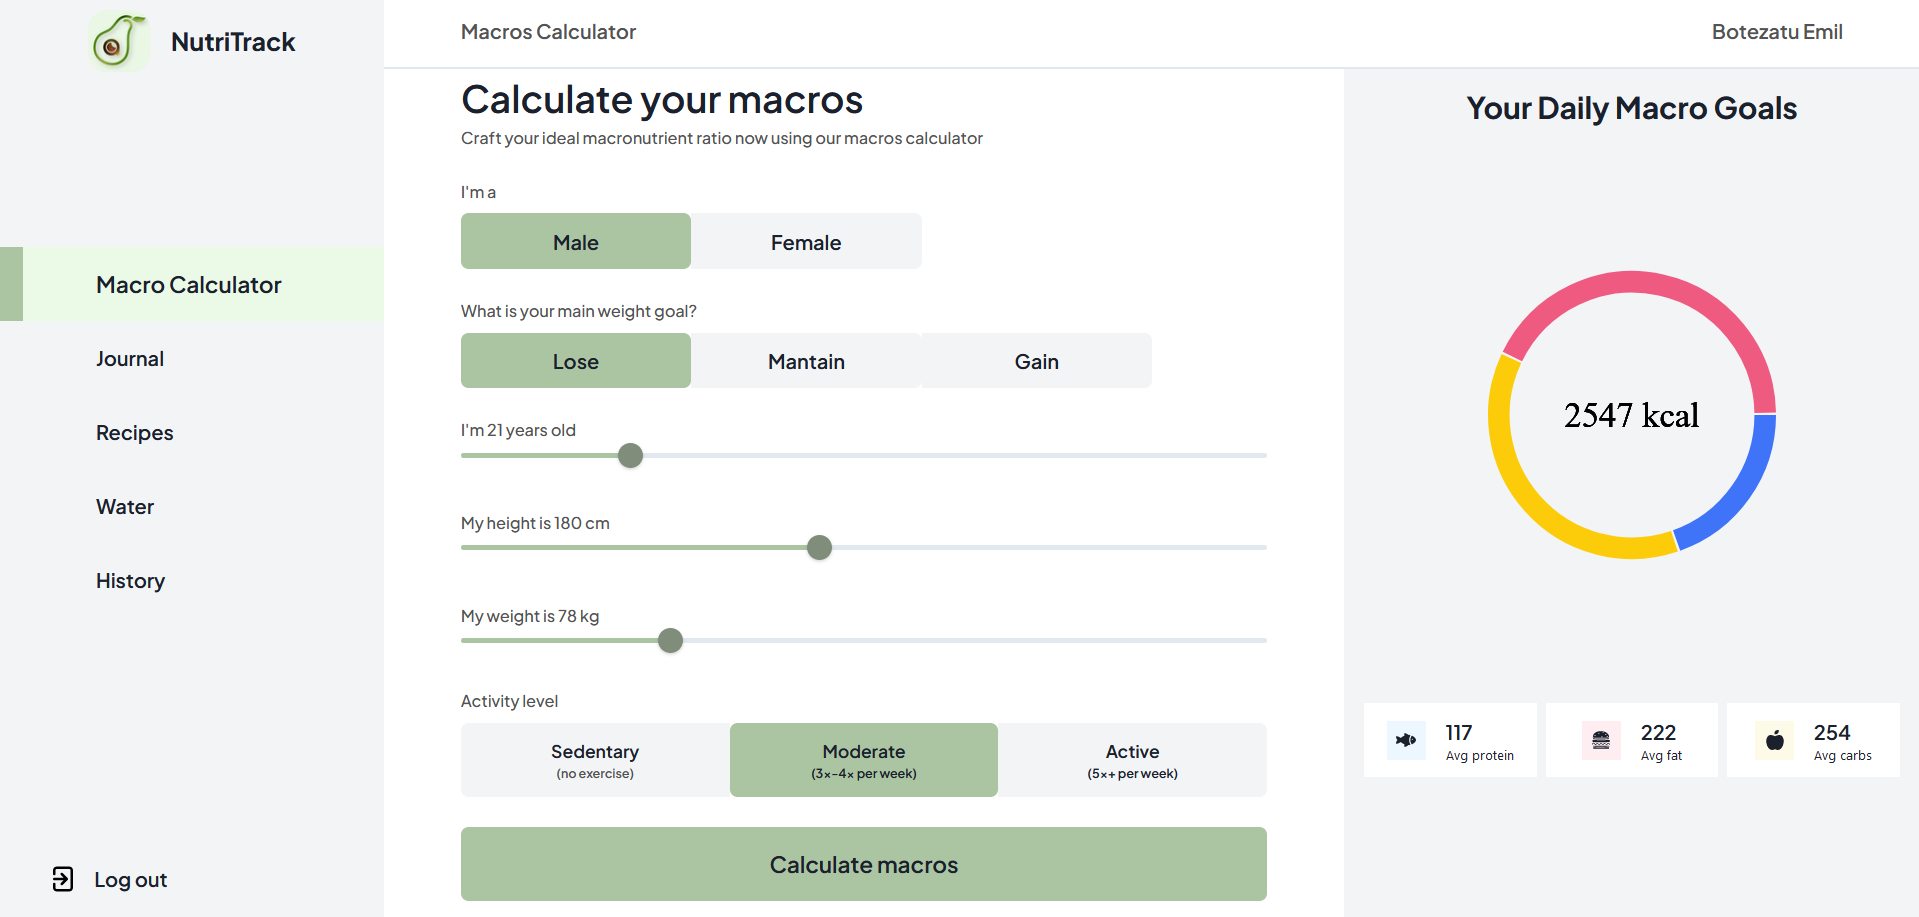This screenshot has height=917, width=1919.
Task: Select Male as your gender
Action: 575,241
